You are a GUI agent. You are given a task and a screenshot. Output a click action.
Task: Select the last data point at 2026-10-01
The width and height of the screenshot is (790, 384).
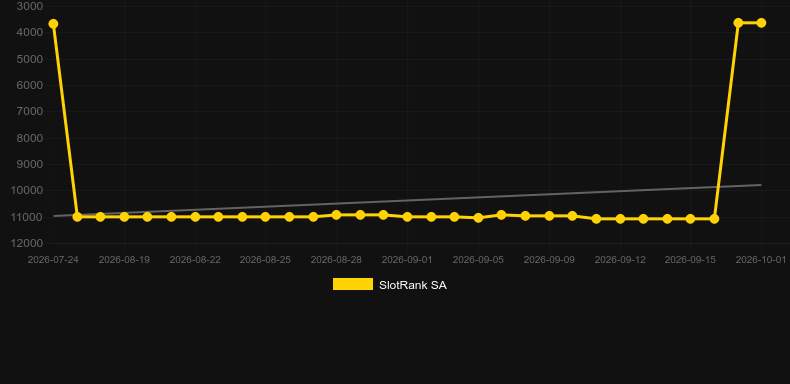761,23
